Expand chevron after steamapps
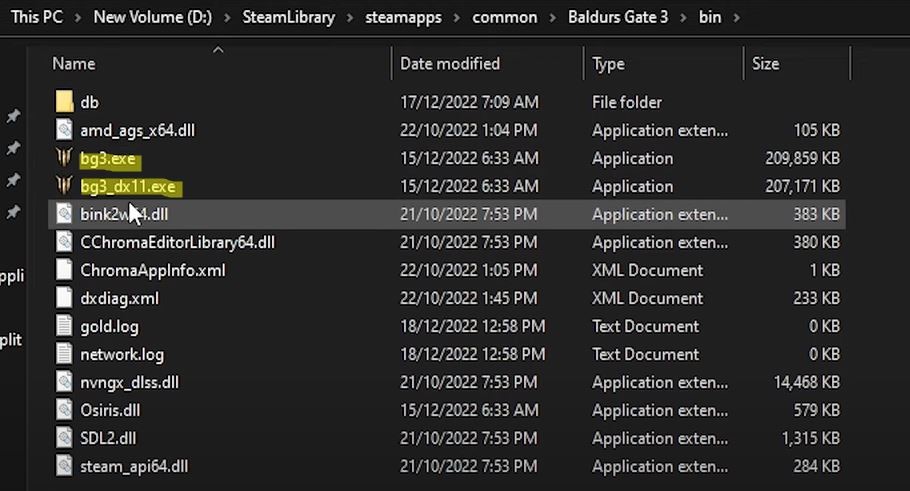Viewport: 910px width, 491px height. [457, 18]
